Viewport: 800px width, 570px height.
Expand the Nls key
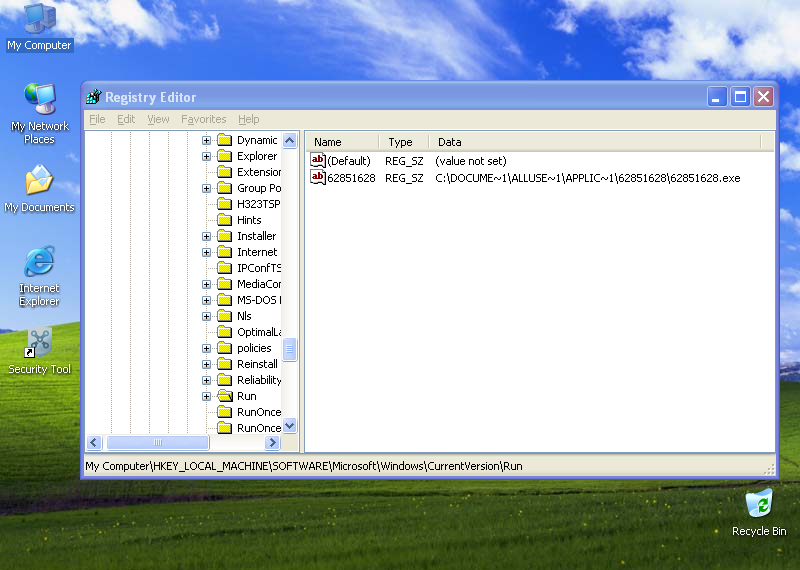point(206,316)
